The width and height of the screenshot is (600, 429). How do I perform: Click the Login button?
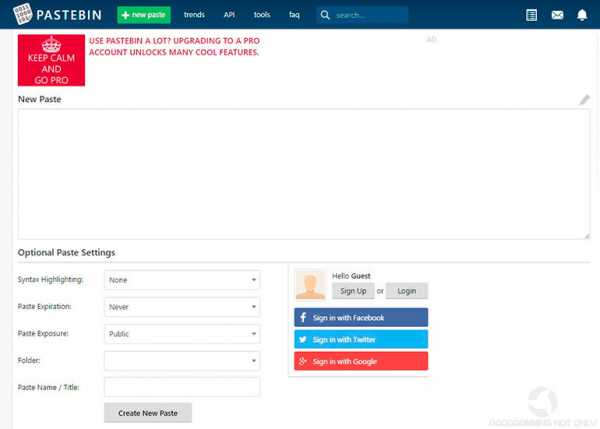tap(407, 291)
